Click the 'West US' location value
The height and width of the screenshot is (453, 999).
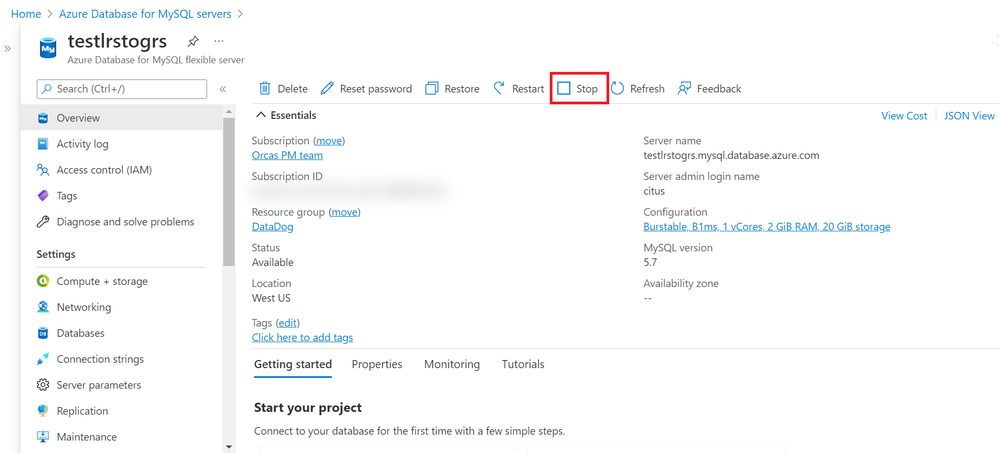click(x=271, y=298)
